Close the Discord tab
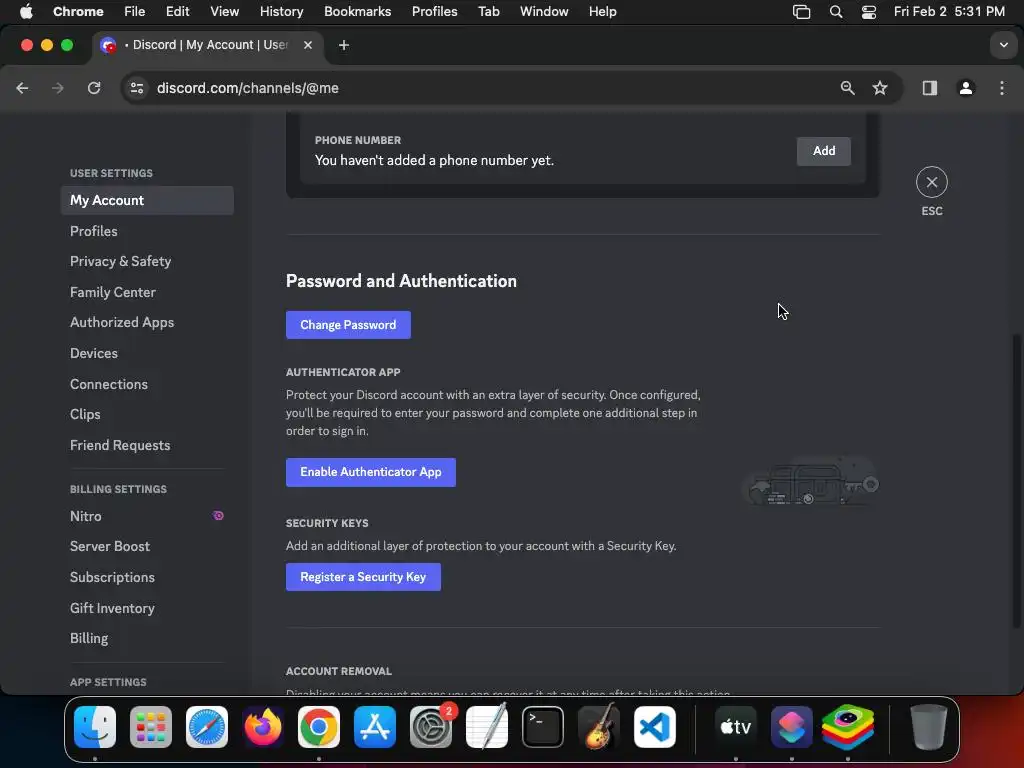The image size is (1024, 768). pyautogui.click(x=308, y=45)
